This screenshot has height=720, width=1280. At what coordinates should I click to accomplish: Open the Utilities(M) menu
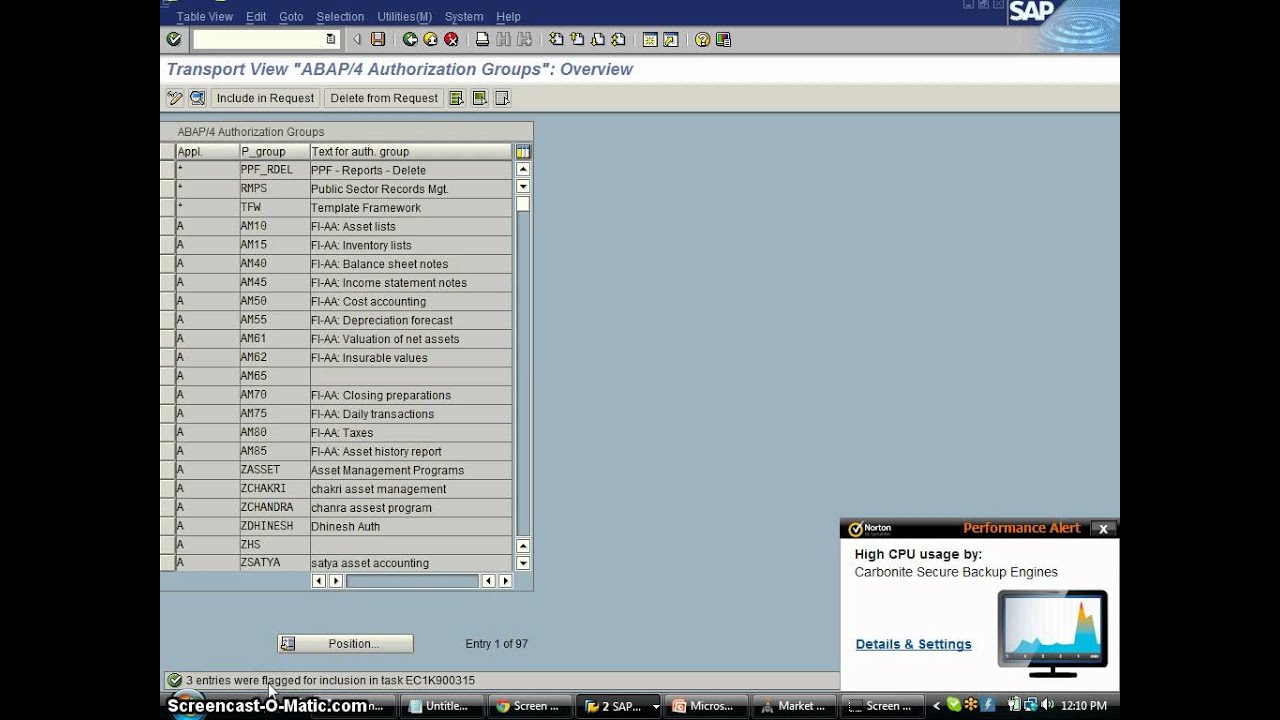pyautogui.click(x=405, y=17)
